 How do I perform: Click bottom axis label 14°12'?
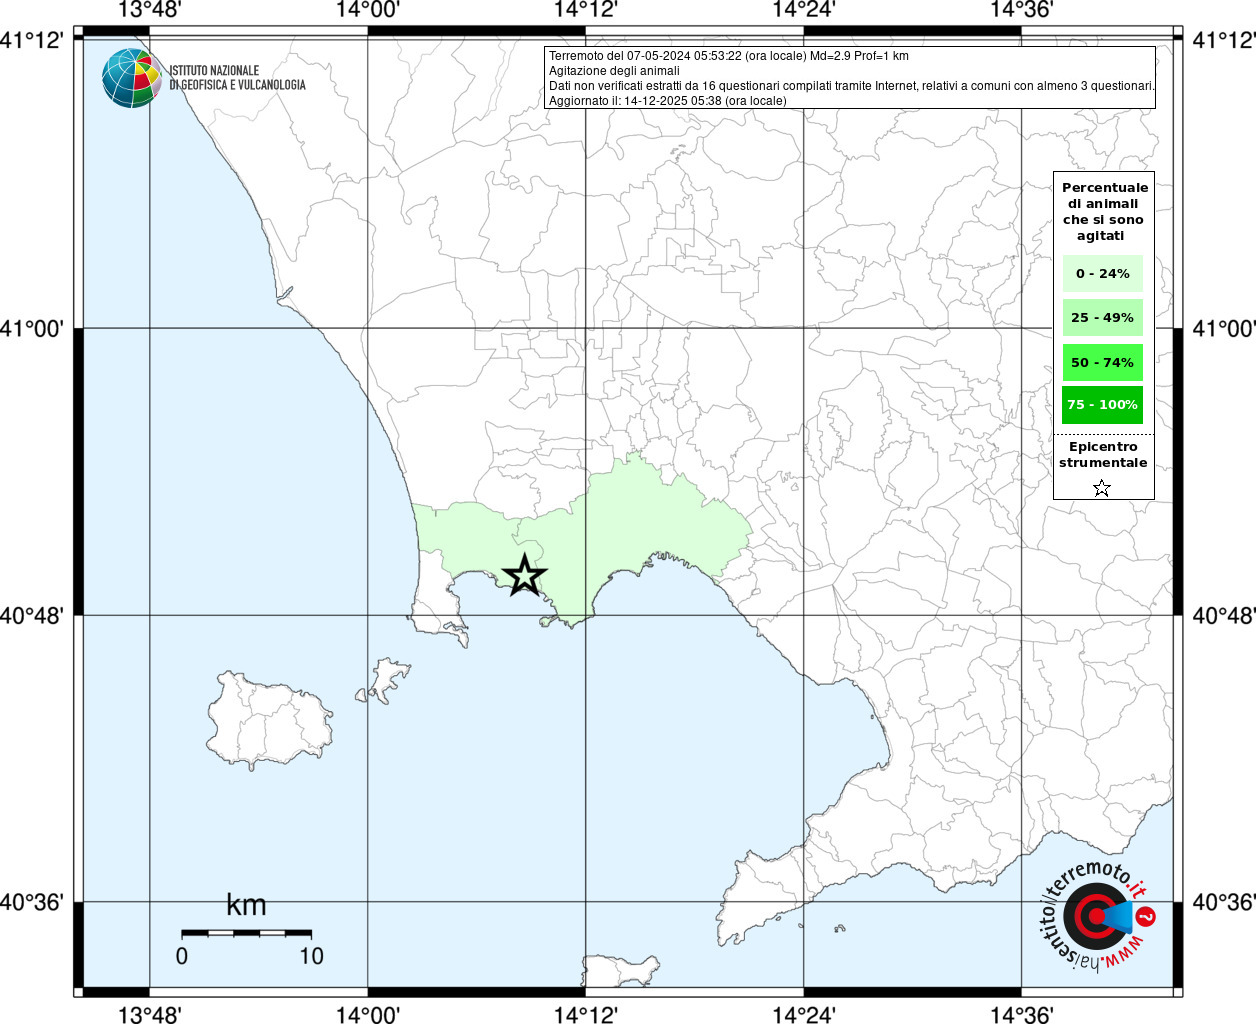click(585, 1014)
